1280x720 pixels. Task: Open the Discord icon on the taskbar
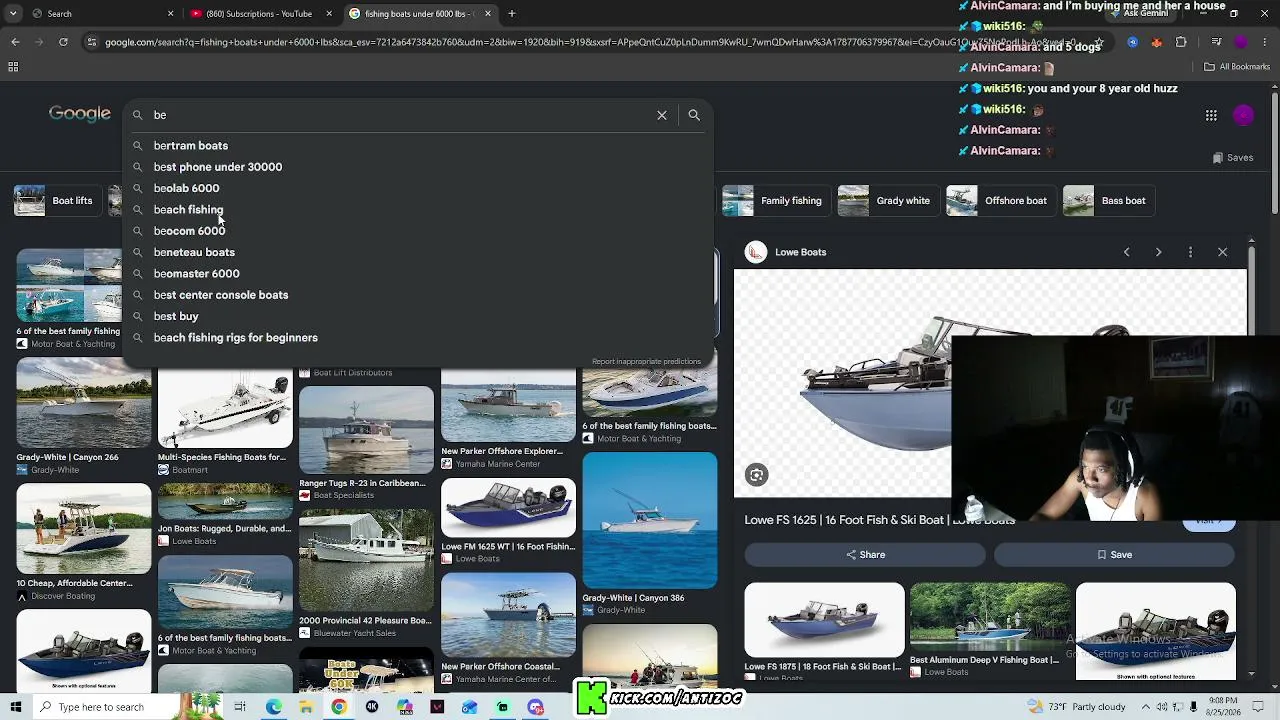pyautogui.click(x=536, y=707)
